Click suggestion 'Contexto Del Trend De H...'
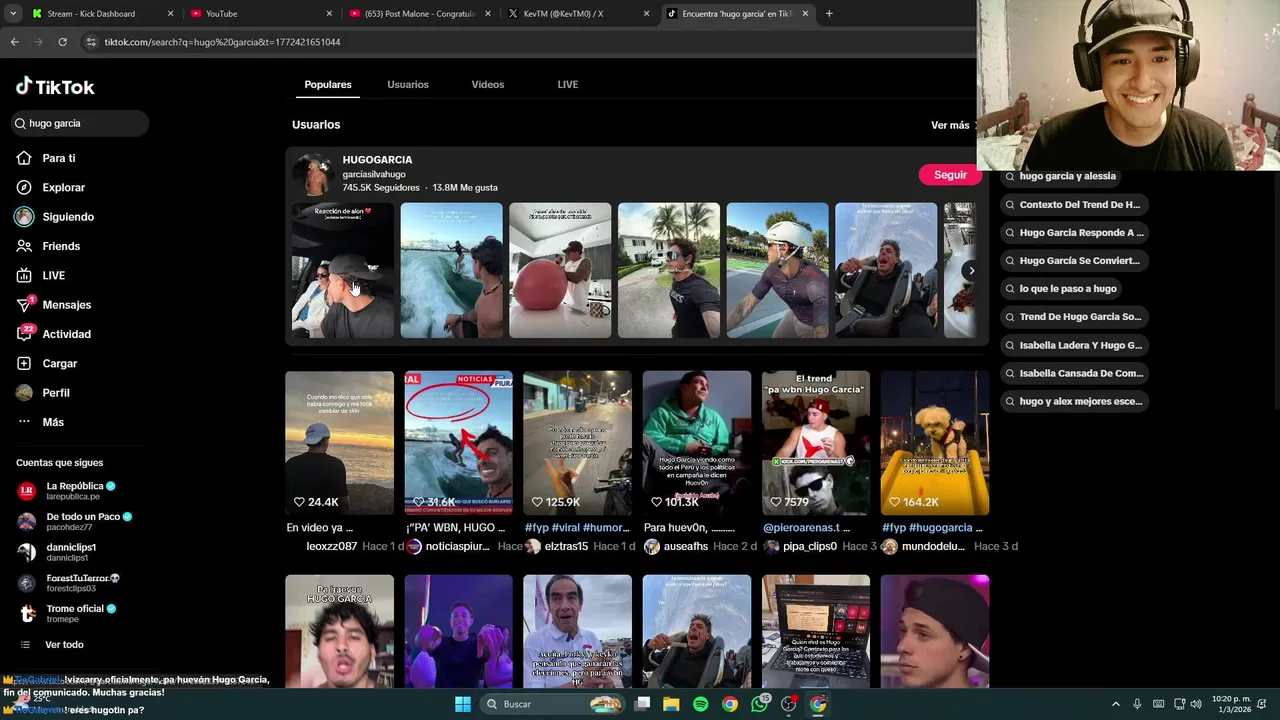The width and height of the screenshot is (1280, 720). pos(1072,205)
